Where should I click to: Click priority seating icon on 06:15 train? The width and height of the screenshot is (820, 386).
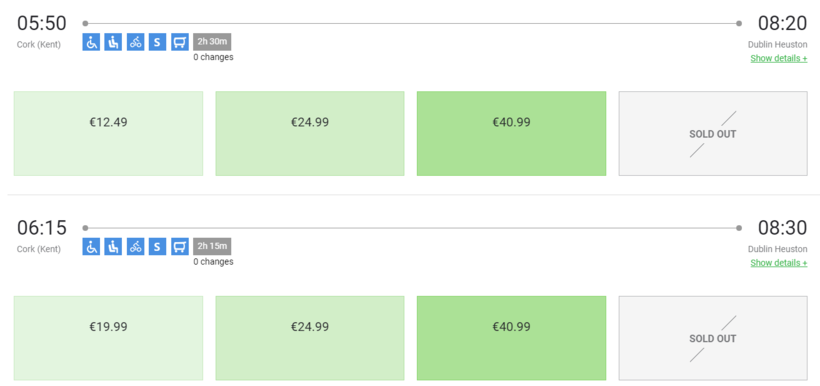(x=113, y=246)
